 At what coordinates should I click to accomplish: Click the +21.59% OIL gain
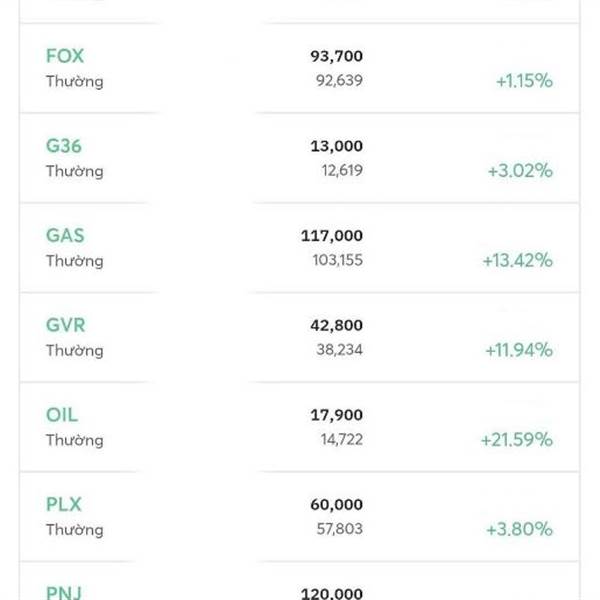pyautogui.click(x=516, y=440)
